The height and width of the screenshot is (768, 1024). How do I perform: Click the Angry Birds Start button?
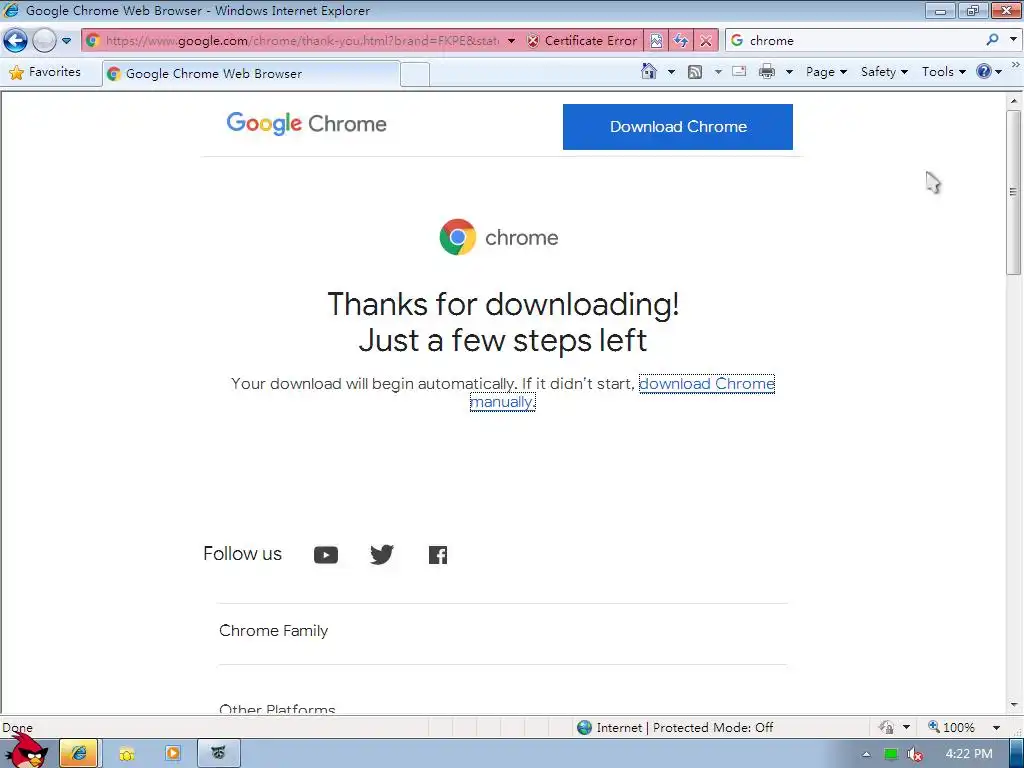(27, 752)
